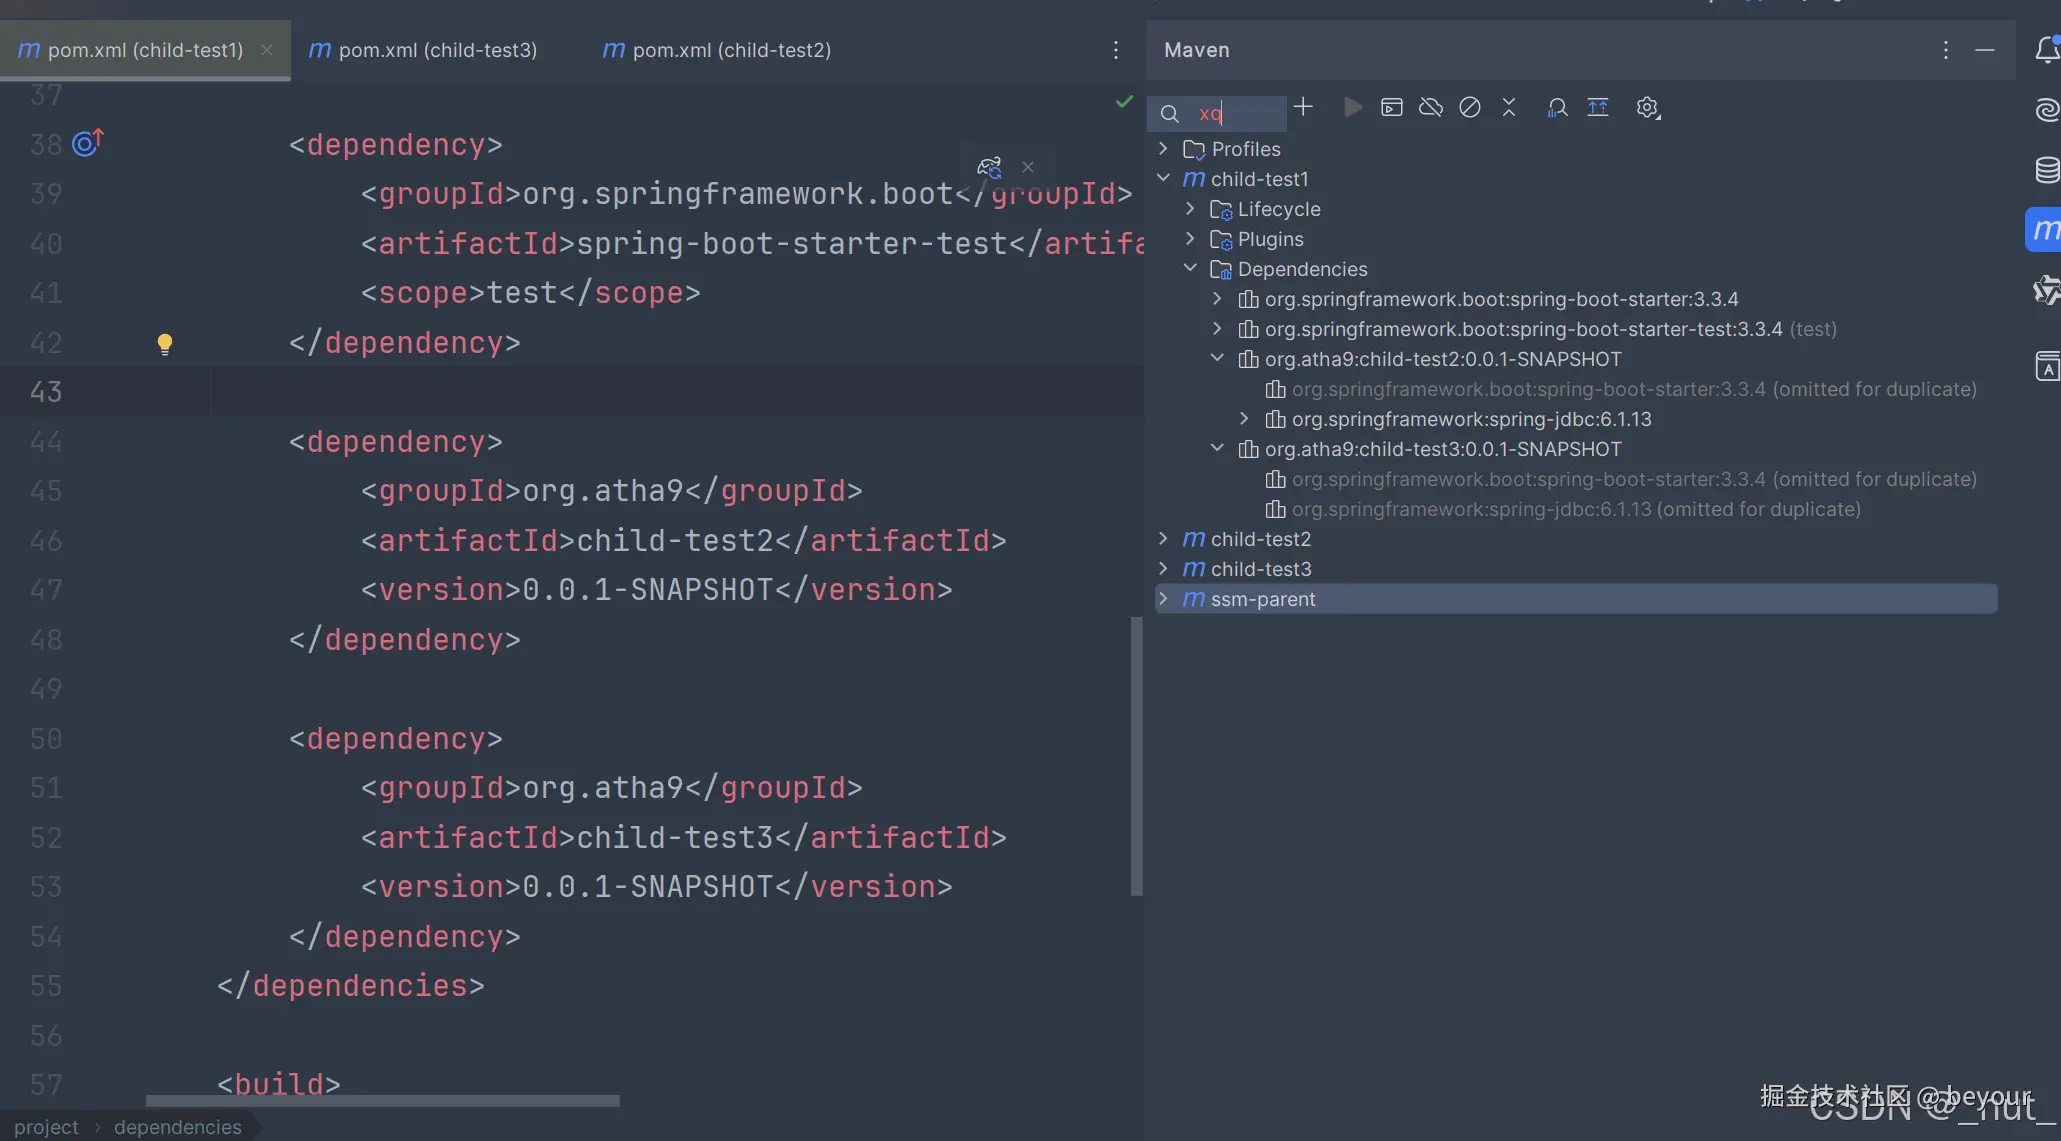Image resolution: width=2061 pixels, height=1141 pixels.
Task: Click Execute Maven Goal icon
Action: pyautogui.click(x=1392, y=107)
